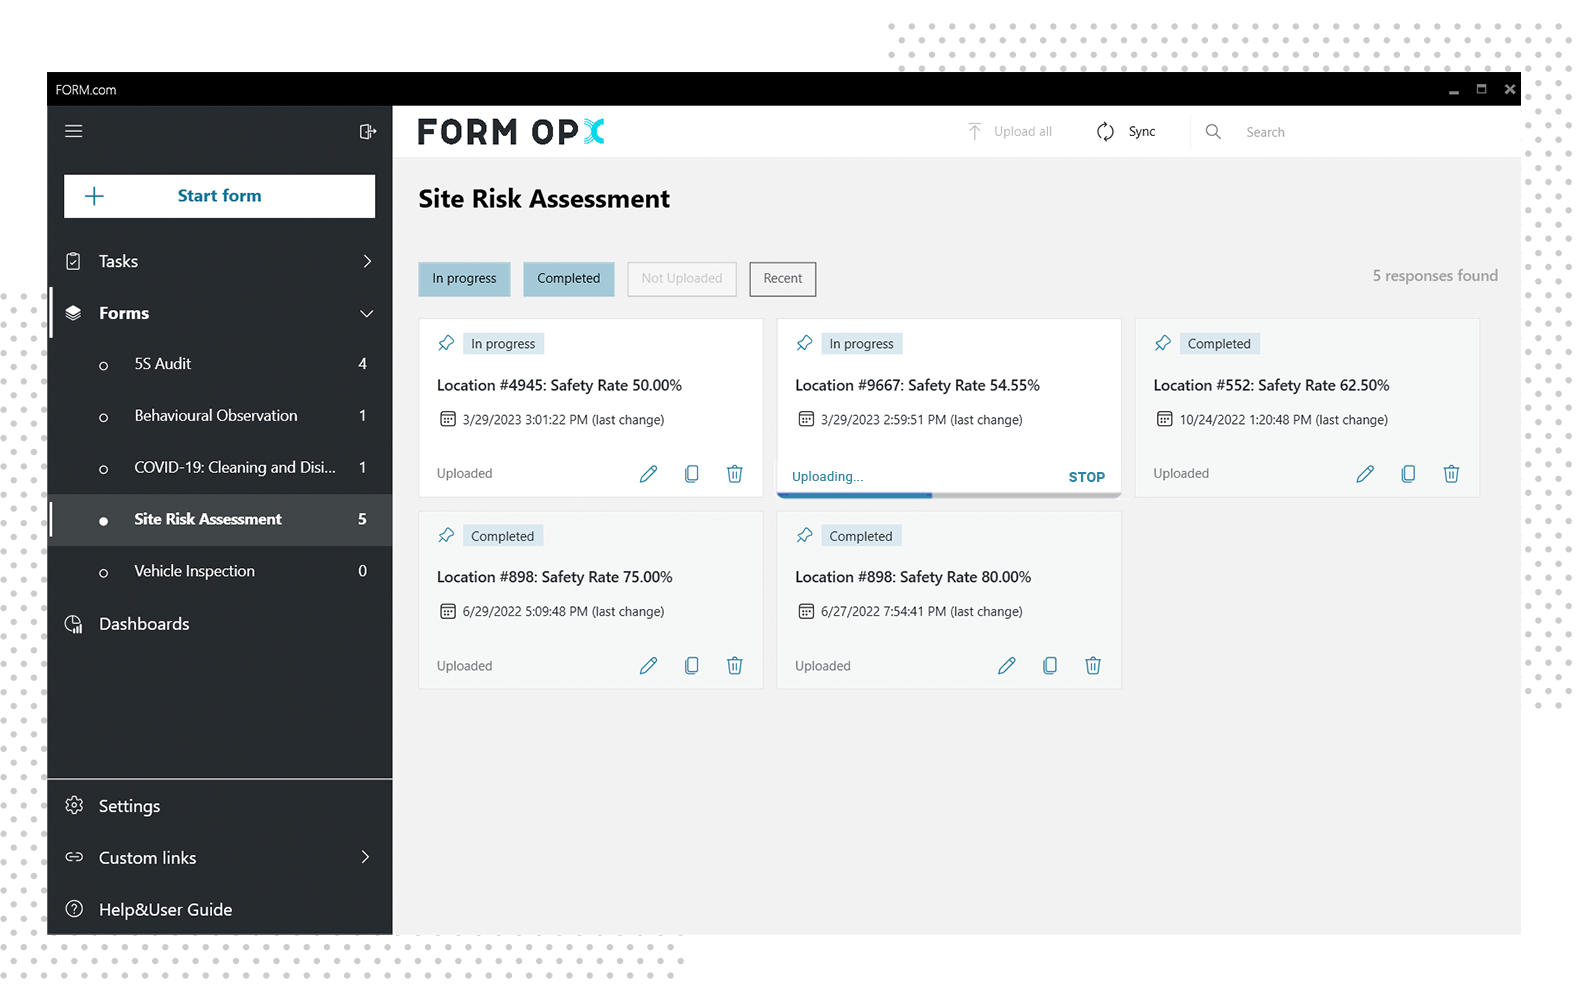Edit the Location #552 response
Screen dimensions: 1576x1000
click(x=1365, y=474)
